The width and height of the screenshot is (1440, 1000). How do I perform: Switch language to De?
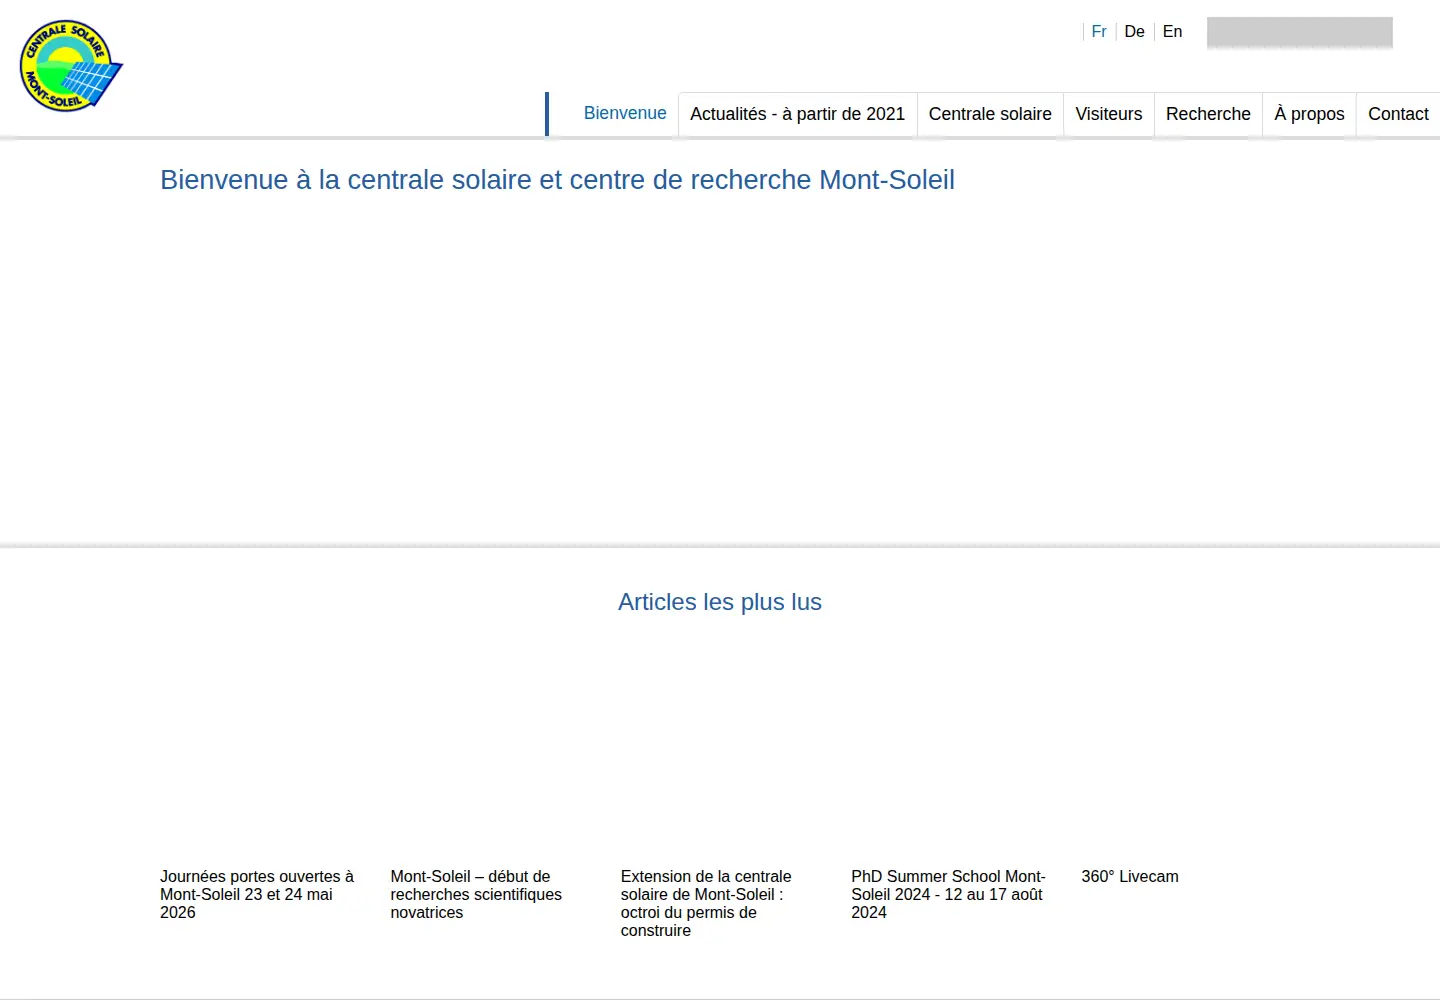pyautogui.click(x=1134, y=32)
